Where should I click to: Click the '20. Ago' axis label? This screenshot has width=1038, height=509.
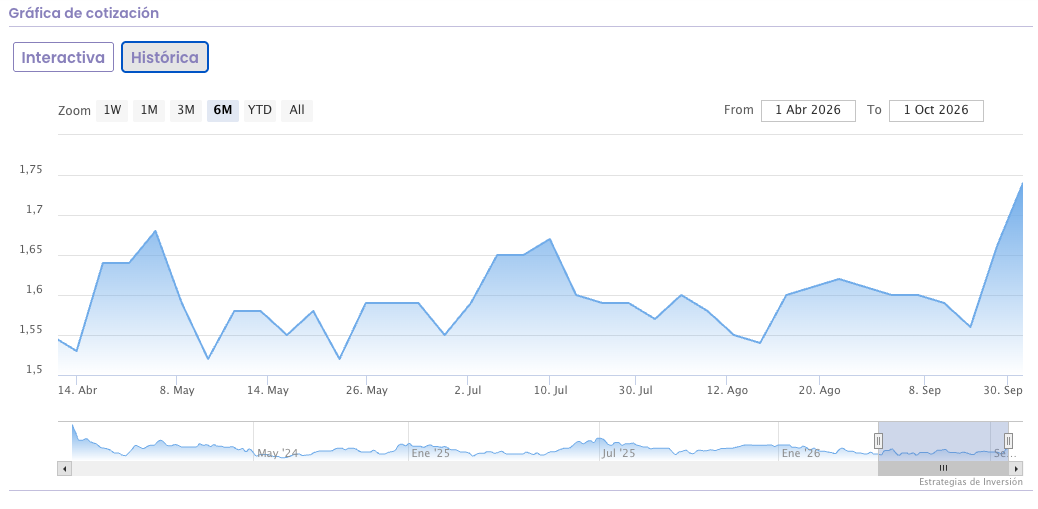point(820,391)
